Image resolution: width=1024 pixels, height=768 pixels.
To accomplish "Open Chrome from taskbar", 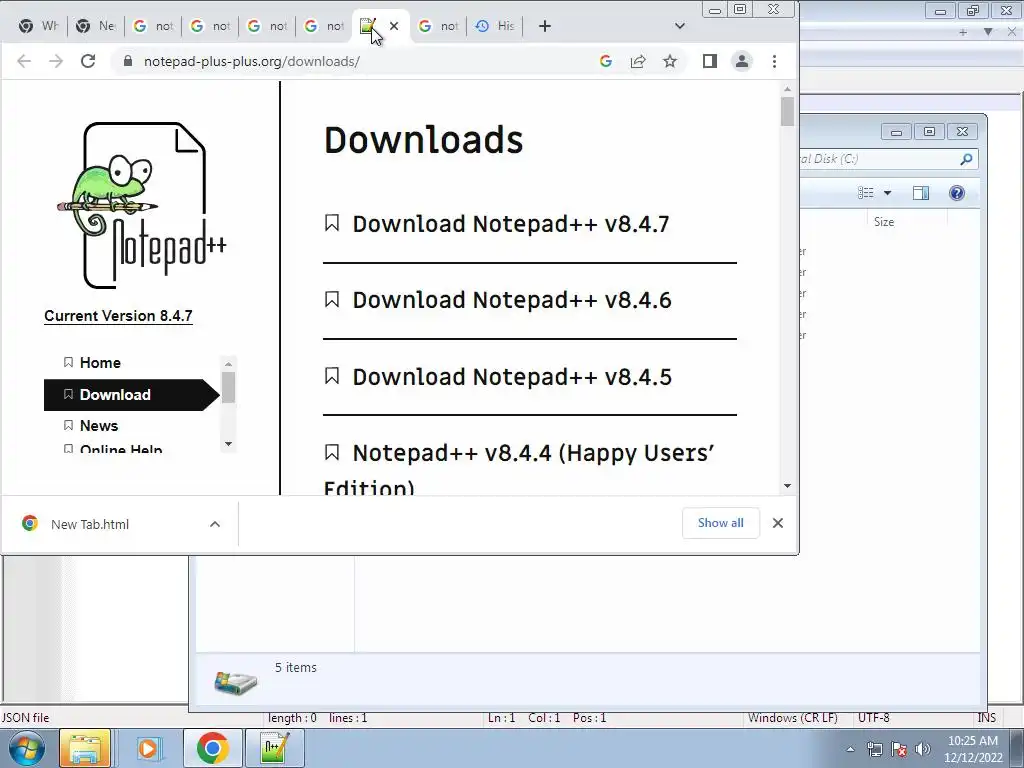I will 212,748.
